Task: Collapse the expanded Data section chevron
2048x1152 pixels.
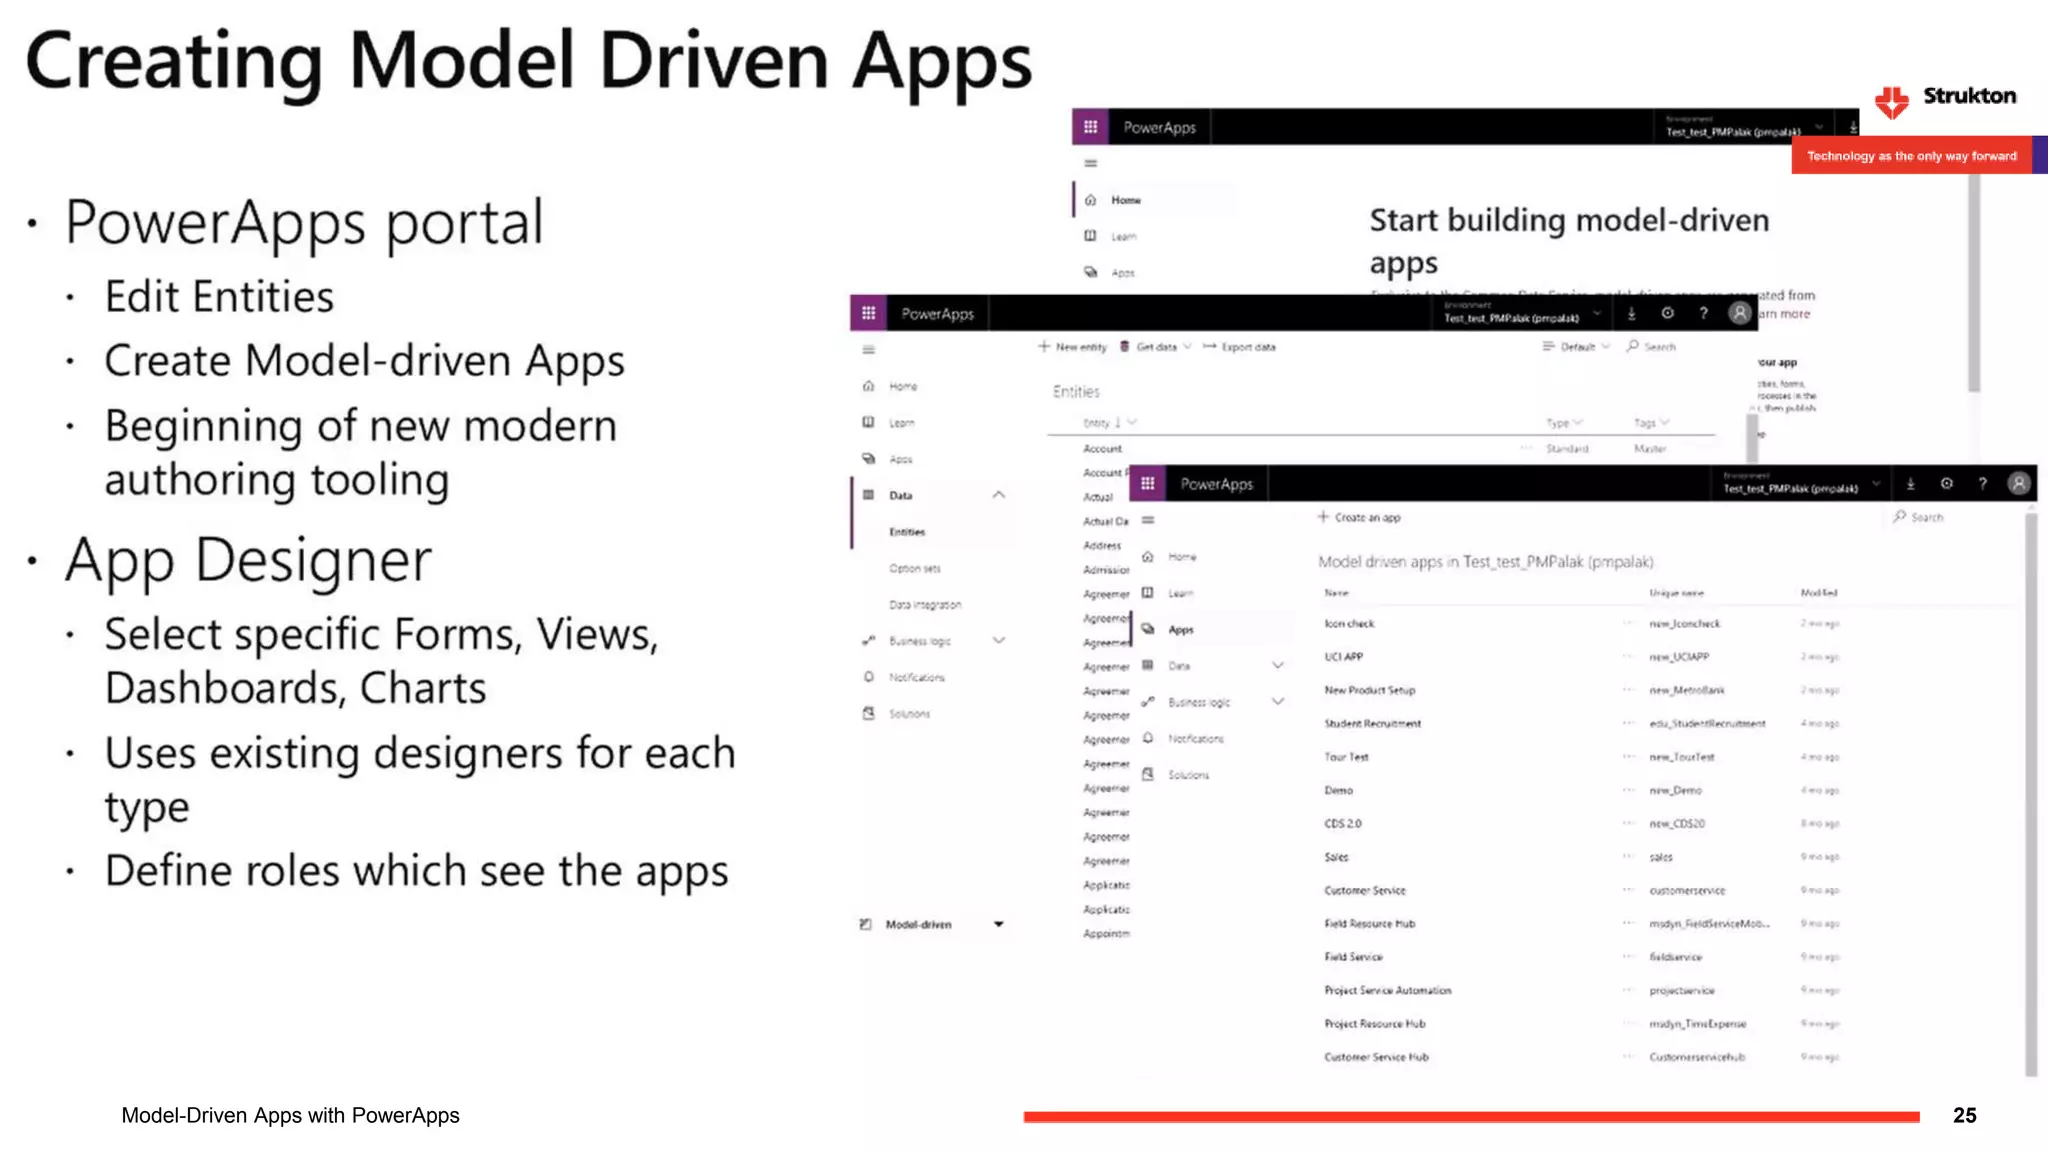Action: point(998,495)
